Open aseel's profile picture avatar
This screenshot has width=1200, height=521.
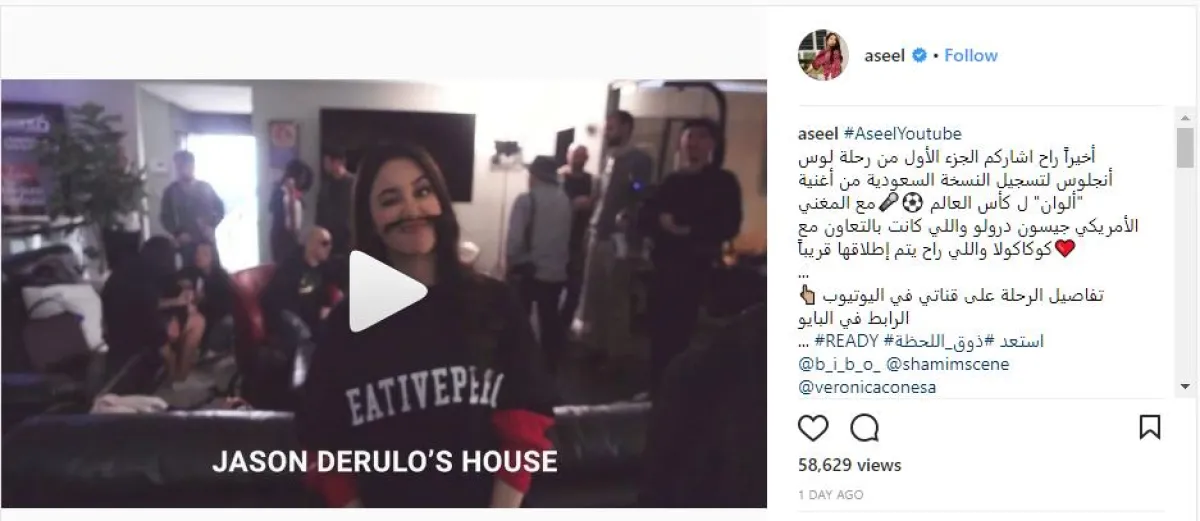[x=823, y=56]
